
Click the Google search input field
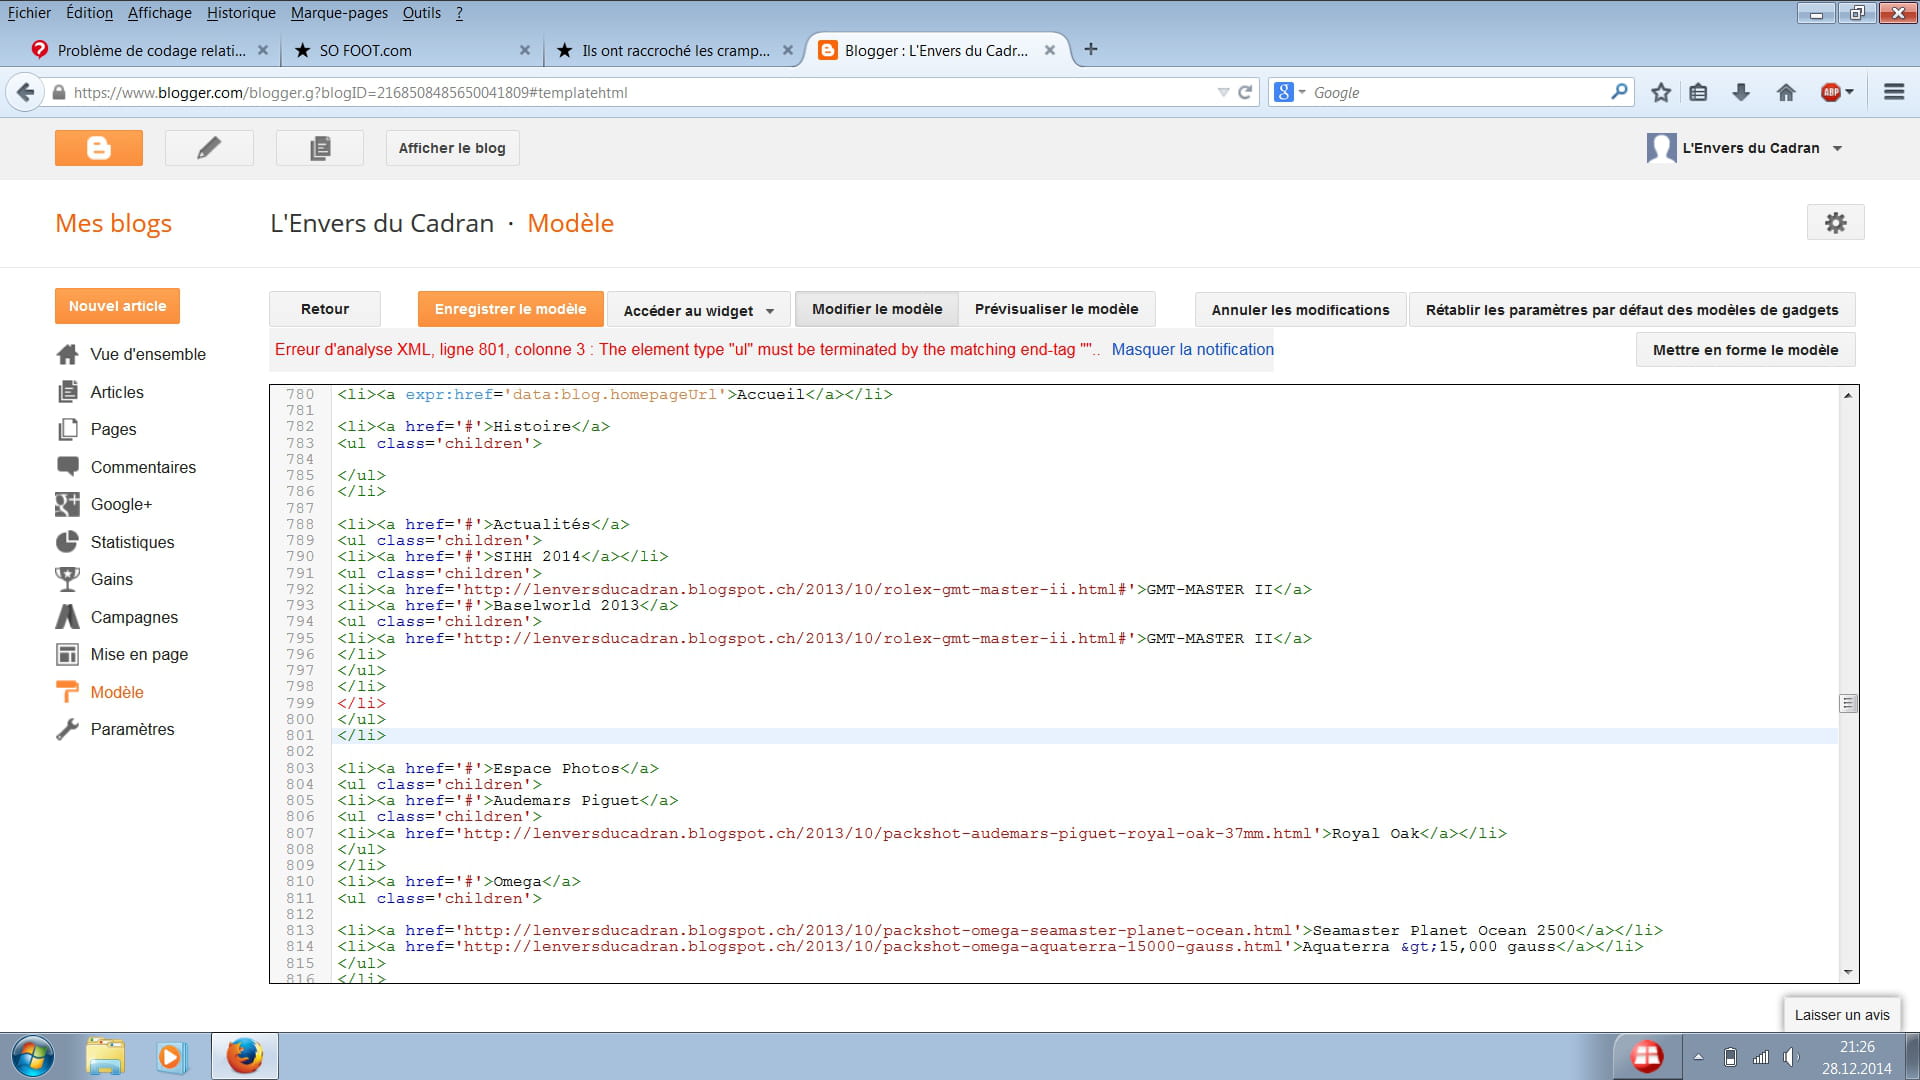point(1456,92)
